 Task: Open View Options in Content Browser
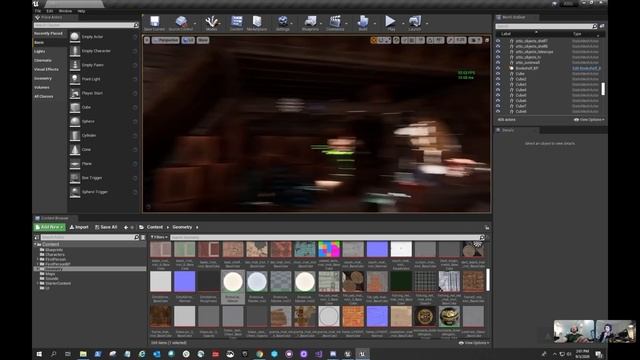(474, 343)
